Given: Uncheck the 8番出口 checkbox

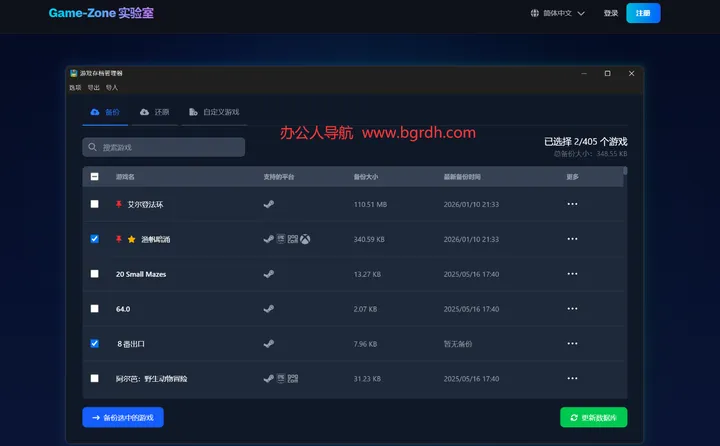Looking at the screenshot, I should [95, 344].
